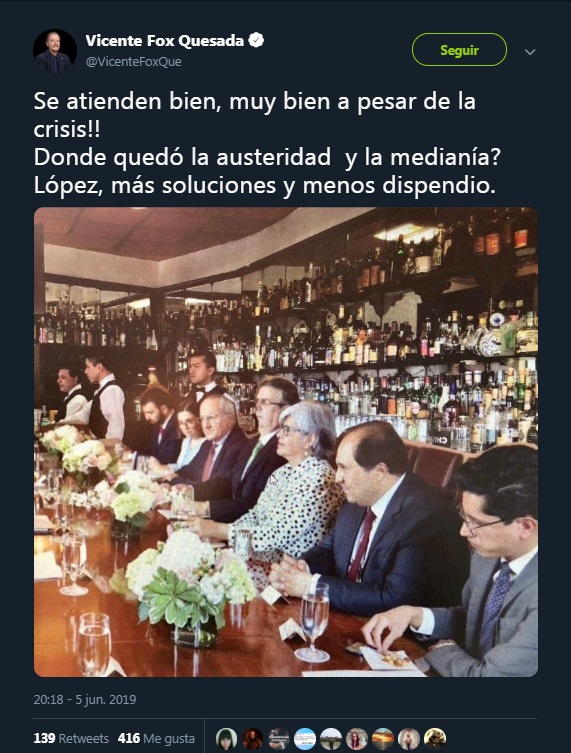Screen dimensions: 571x753
Task: Open second liker avatar with reddish figure
Action: [x=253, y=739]
